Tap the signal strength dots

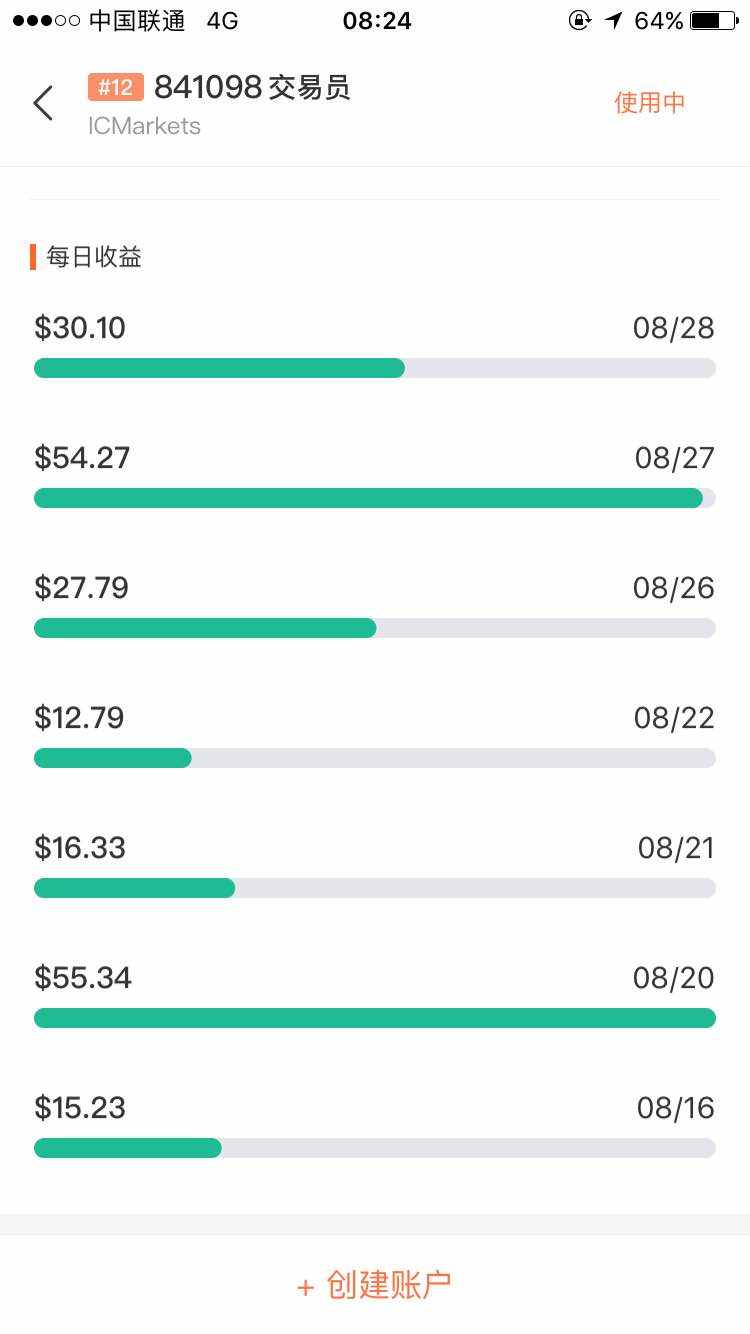pos(46,21)
